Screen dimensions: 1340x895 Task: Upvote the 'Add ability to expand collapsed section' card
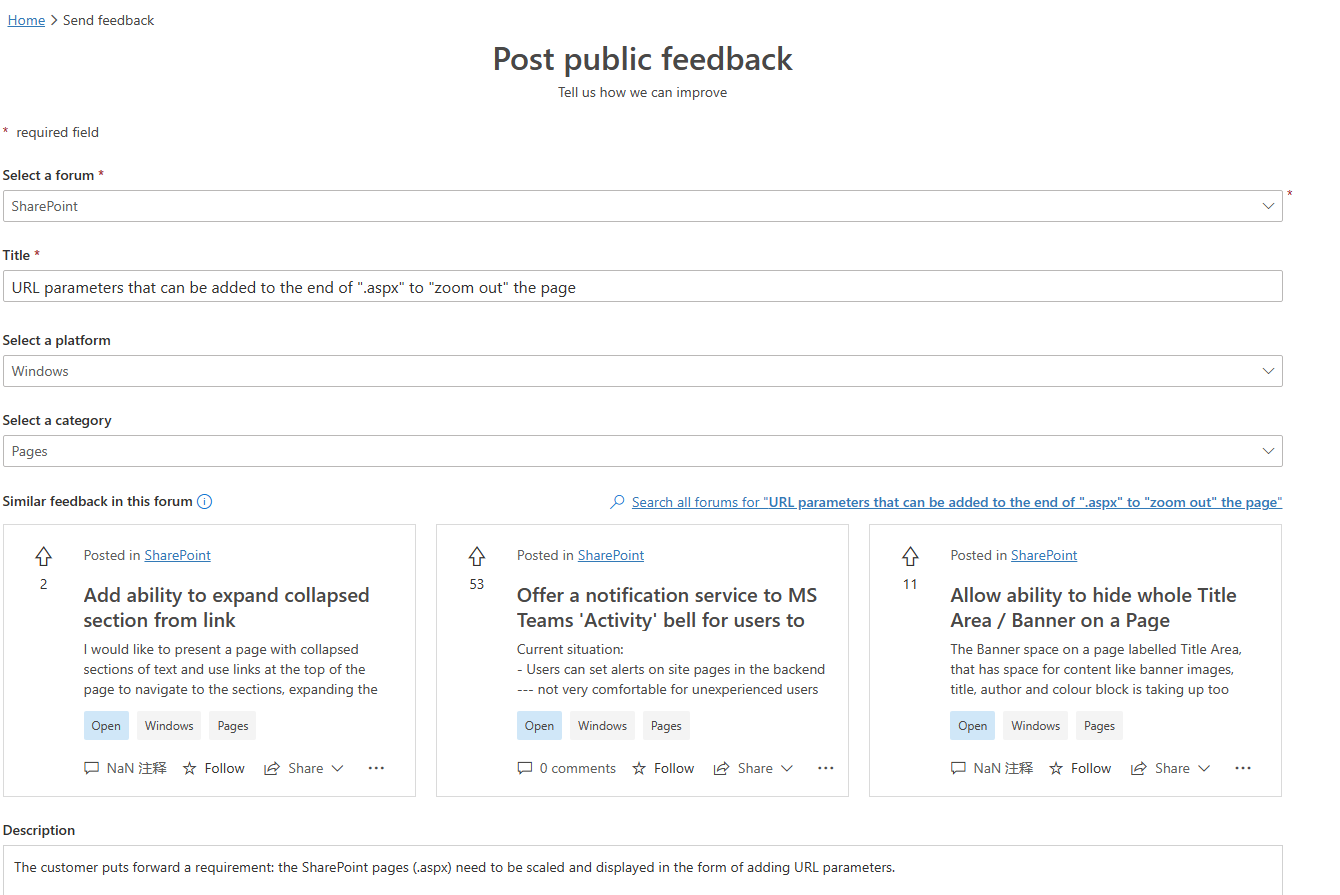43,556
